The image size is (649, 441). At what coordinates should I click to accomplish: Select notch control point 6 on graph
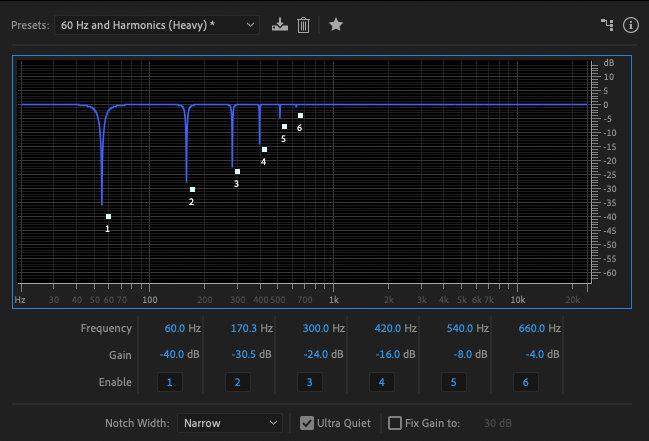click(300, 116)
